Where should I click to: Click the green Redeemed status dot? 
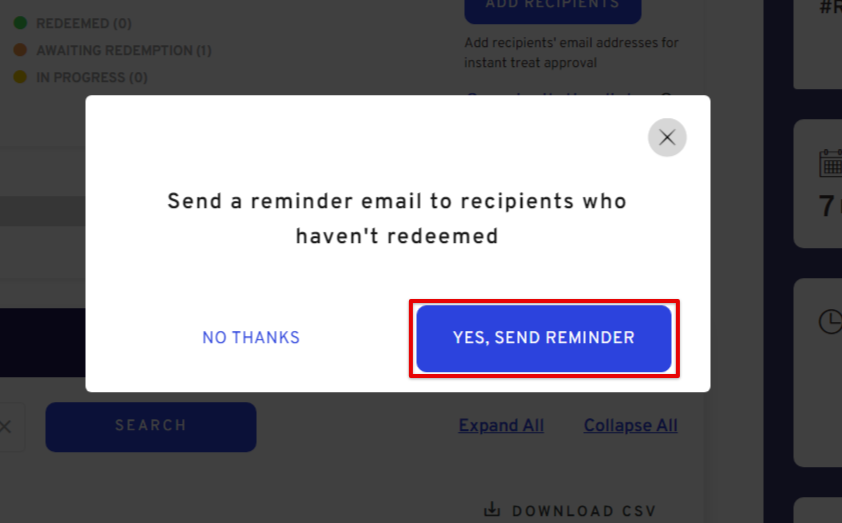click(20, 23)
